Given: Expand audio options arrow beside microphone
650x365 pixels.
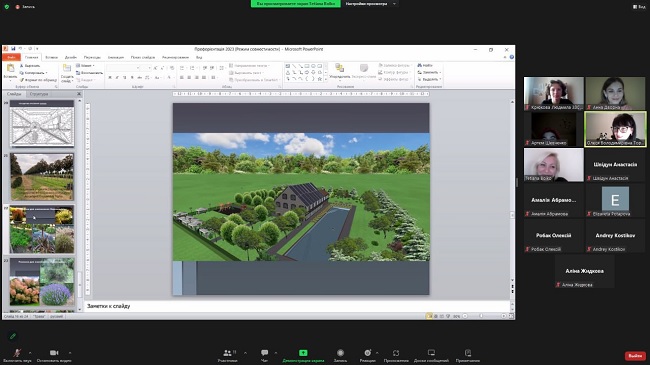Looking at the screenshot, I should (30, 353).
